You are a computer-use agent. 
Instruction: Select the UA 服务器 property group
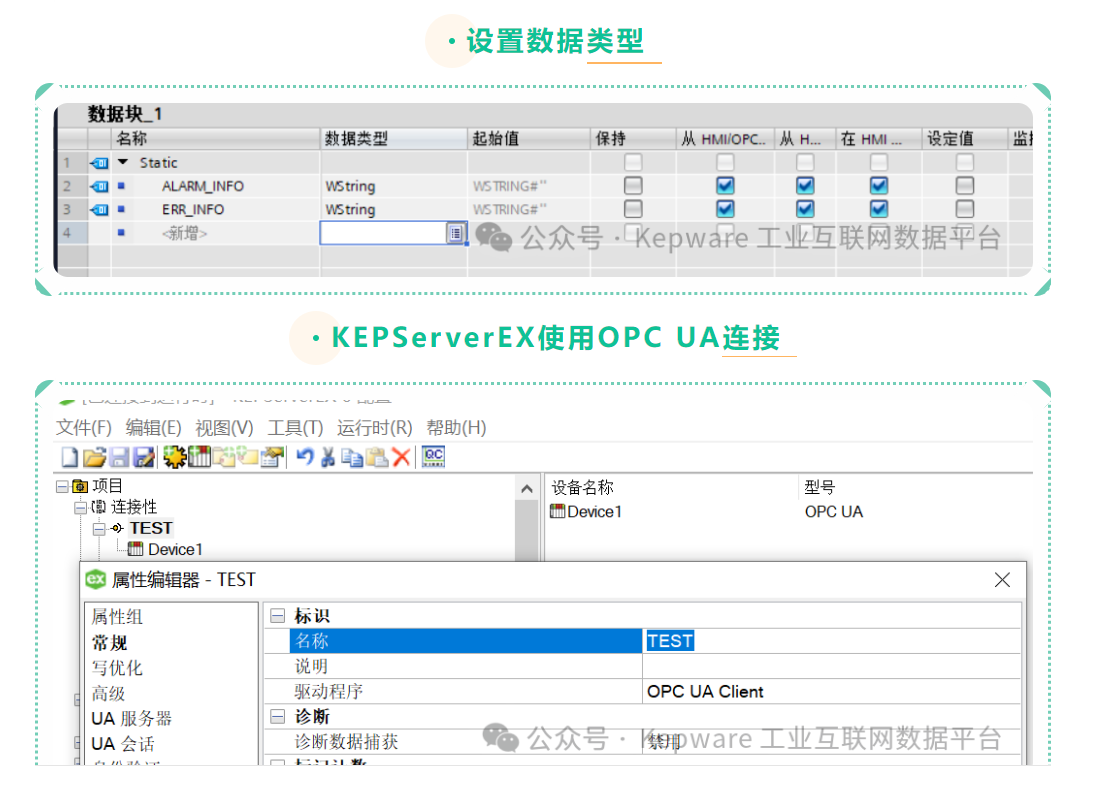click(x=132, y=718)
